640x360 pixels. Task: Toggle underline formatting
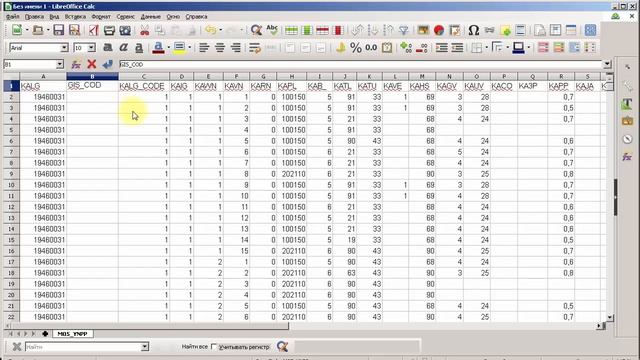point(139,48)
